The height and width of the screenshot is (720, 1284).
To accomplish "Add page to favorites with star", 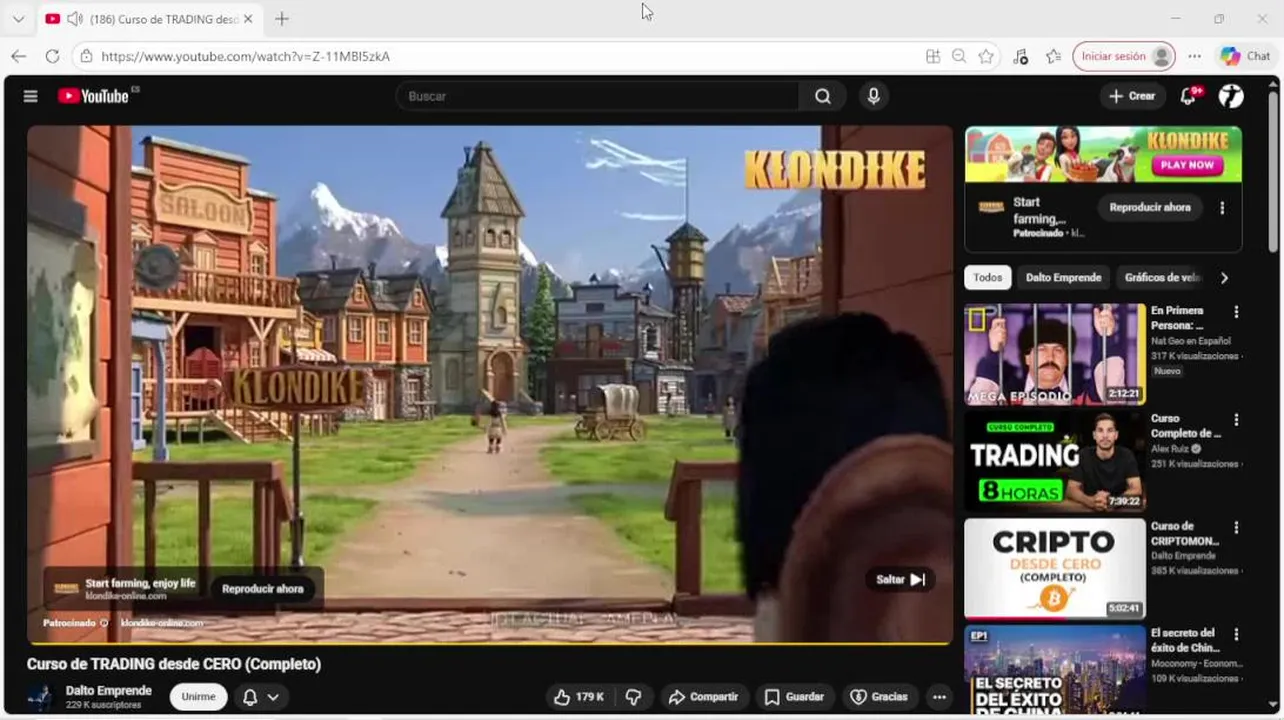I will (986, 57).
